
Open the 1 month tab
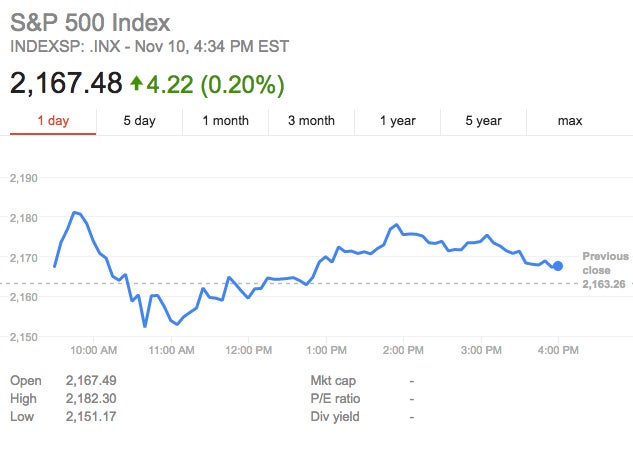(x=225, y=121)
